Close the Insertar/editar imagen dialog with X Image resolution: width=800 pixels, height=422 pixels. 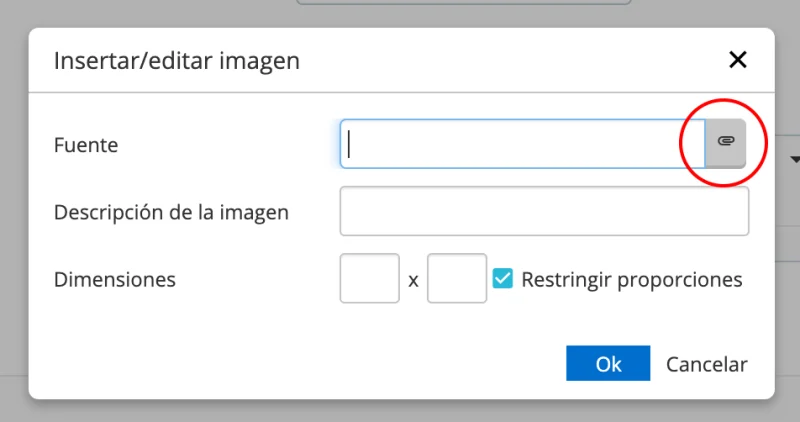coord(738,60)
